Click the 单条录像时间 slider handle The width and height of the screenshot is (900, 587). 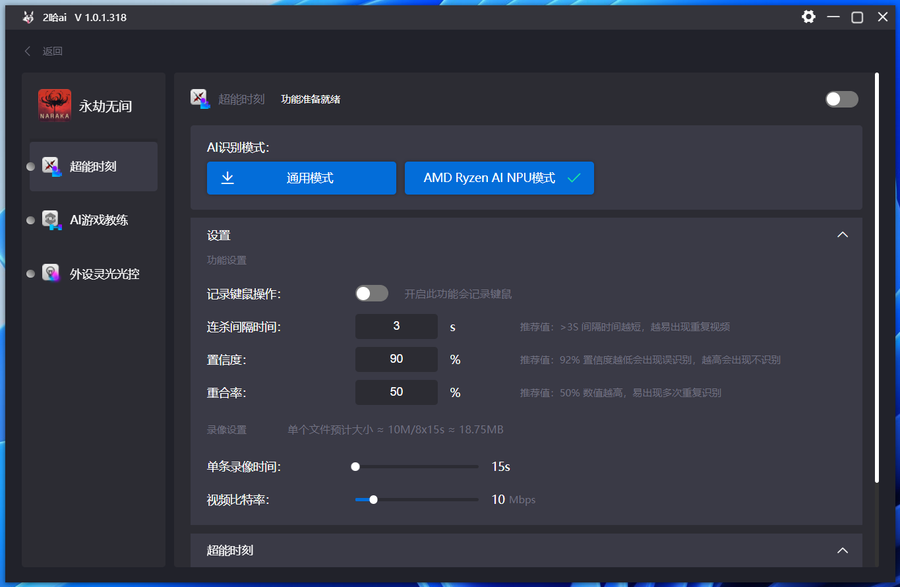[355, 467]
